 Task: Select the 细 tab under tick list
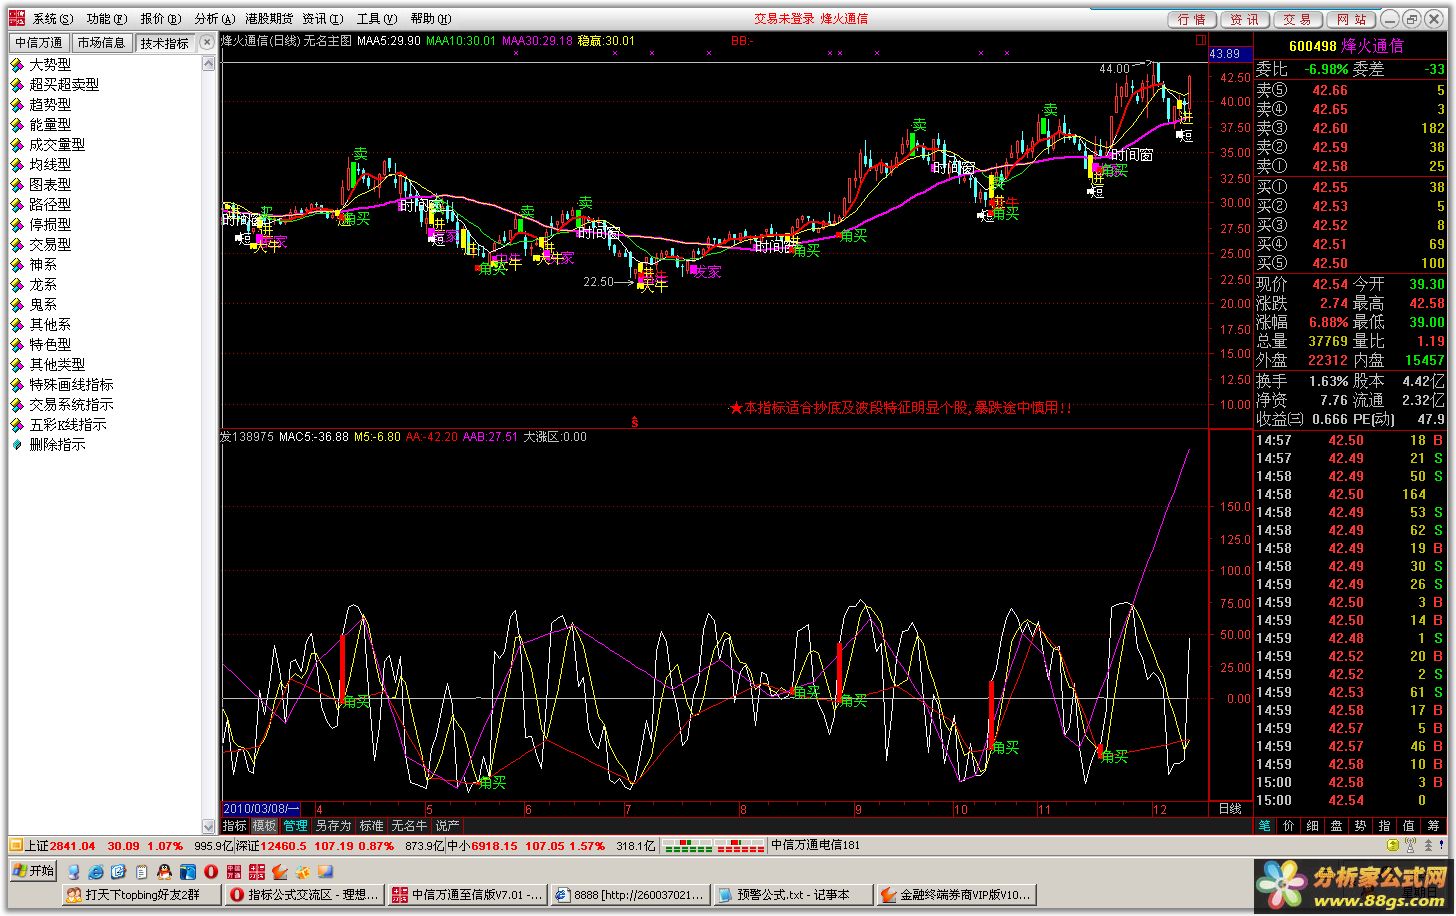(1312, 826)
